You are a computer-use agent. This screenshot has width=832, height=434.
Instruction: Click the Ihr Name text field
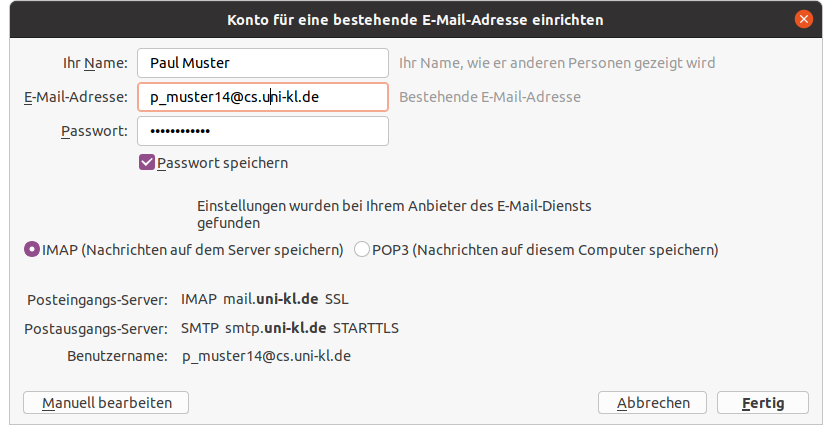click(x=262, y=63)
